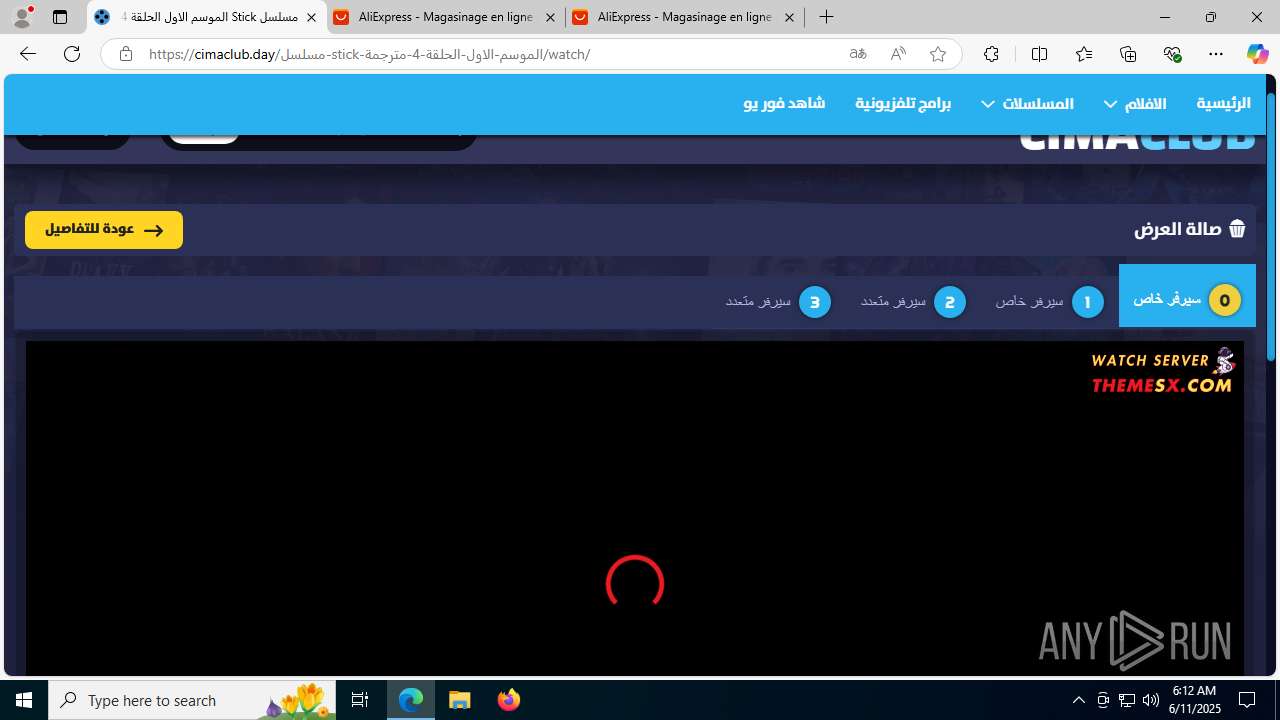Open Favorites list icon
Image resolution: width=1280 pixels, height=720 pixels.
[1084, 54]
